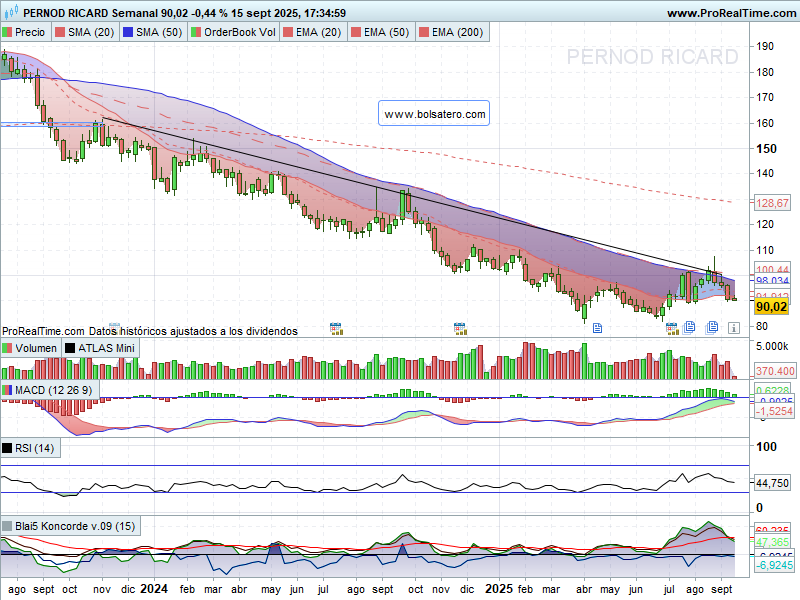
Task: Click the 2025 year label on time axis
Action: coord(499,589)
